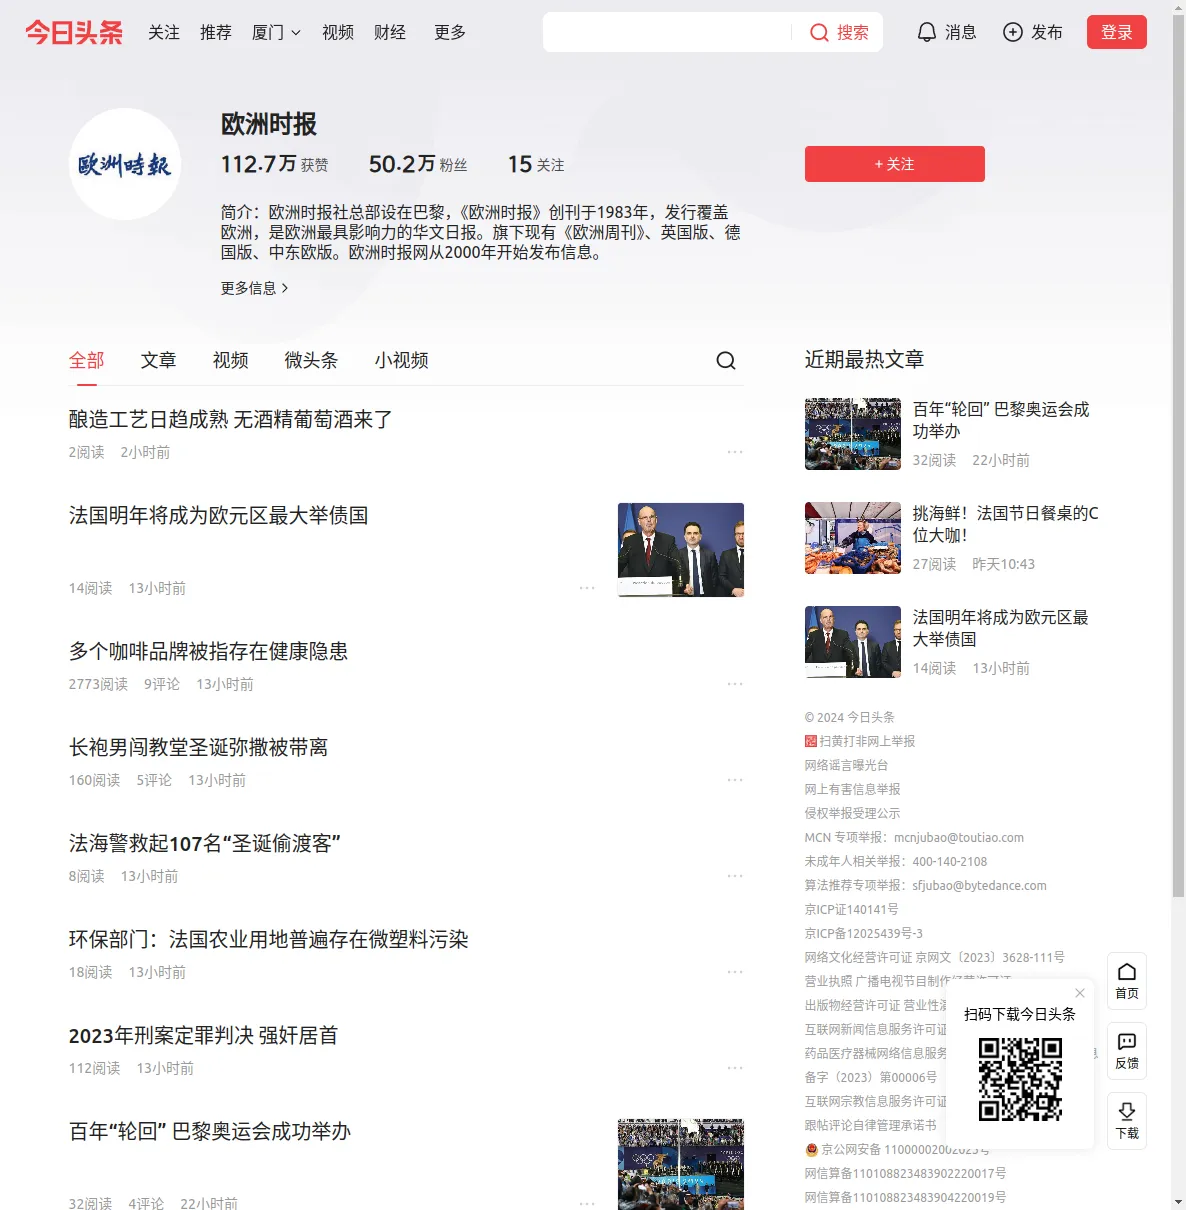Select the 财经 nav item
Viewport: 1186px width, 1210px height.
[x=390, y=32]
